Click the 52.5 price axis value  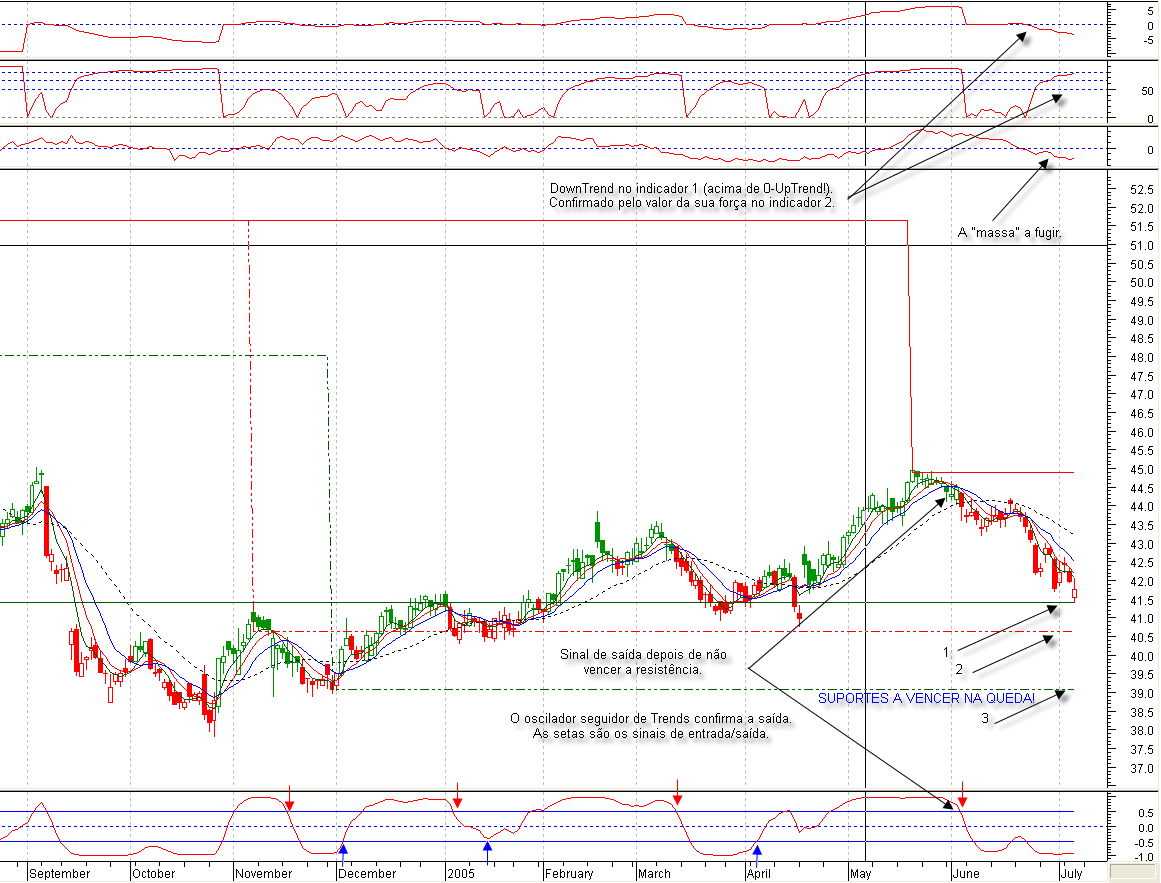[x=1142, y=189]
